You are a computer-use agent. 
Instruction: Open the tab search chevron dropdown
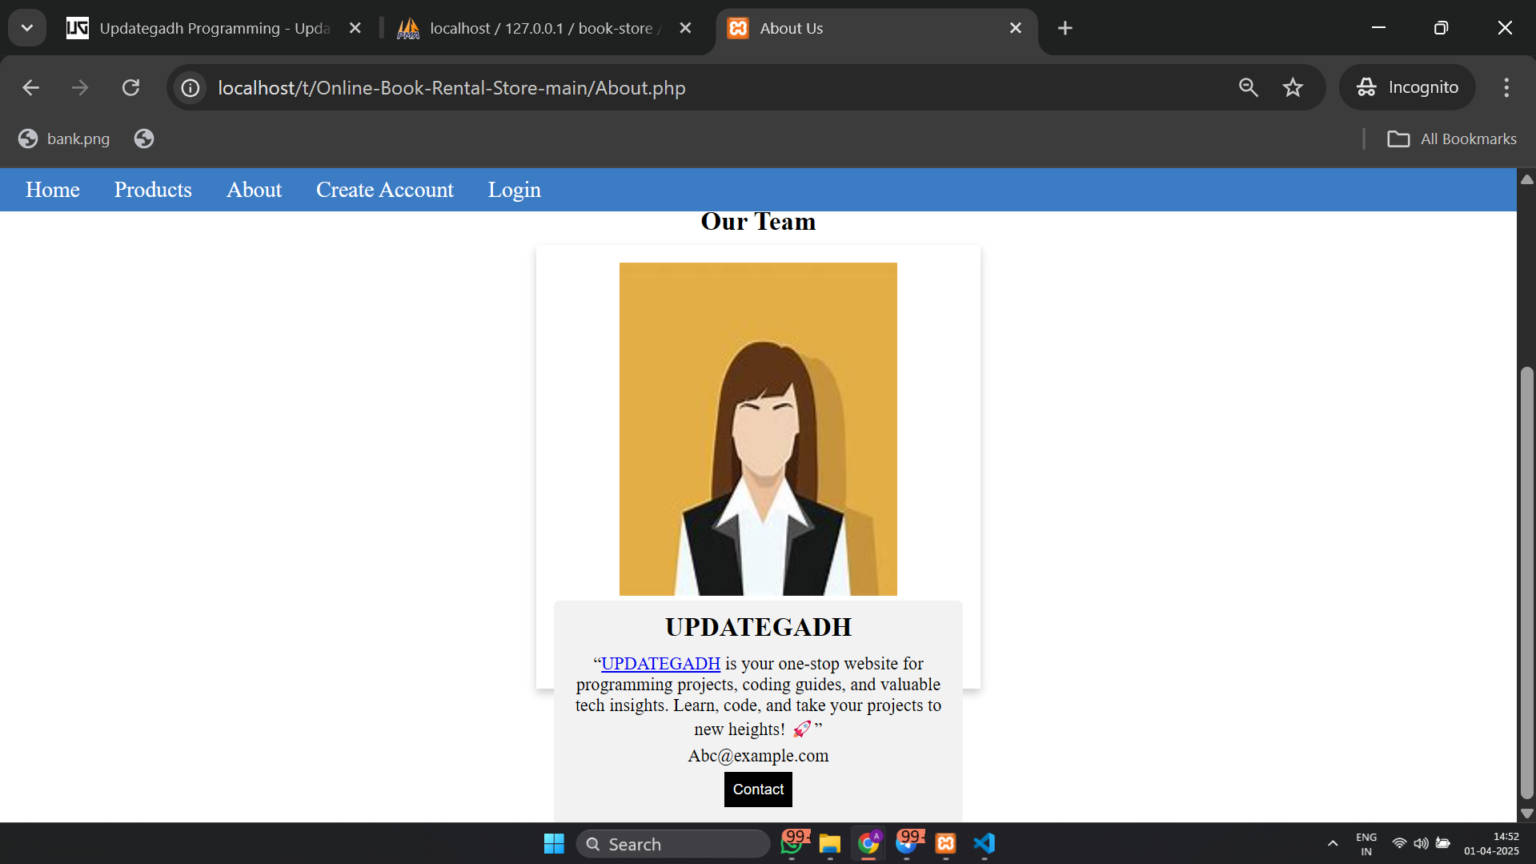pyautogui.click(x=26, y=27)
